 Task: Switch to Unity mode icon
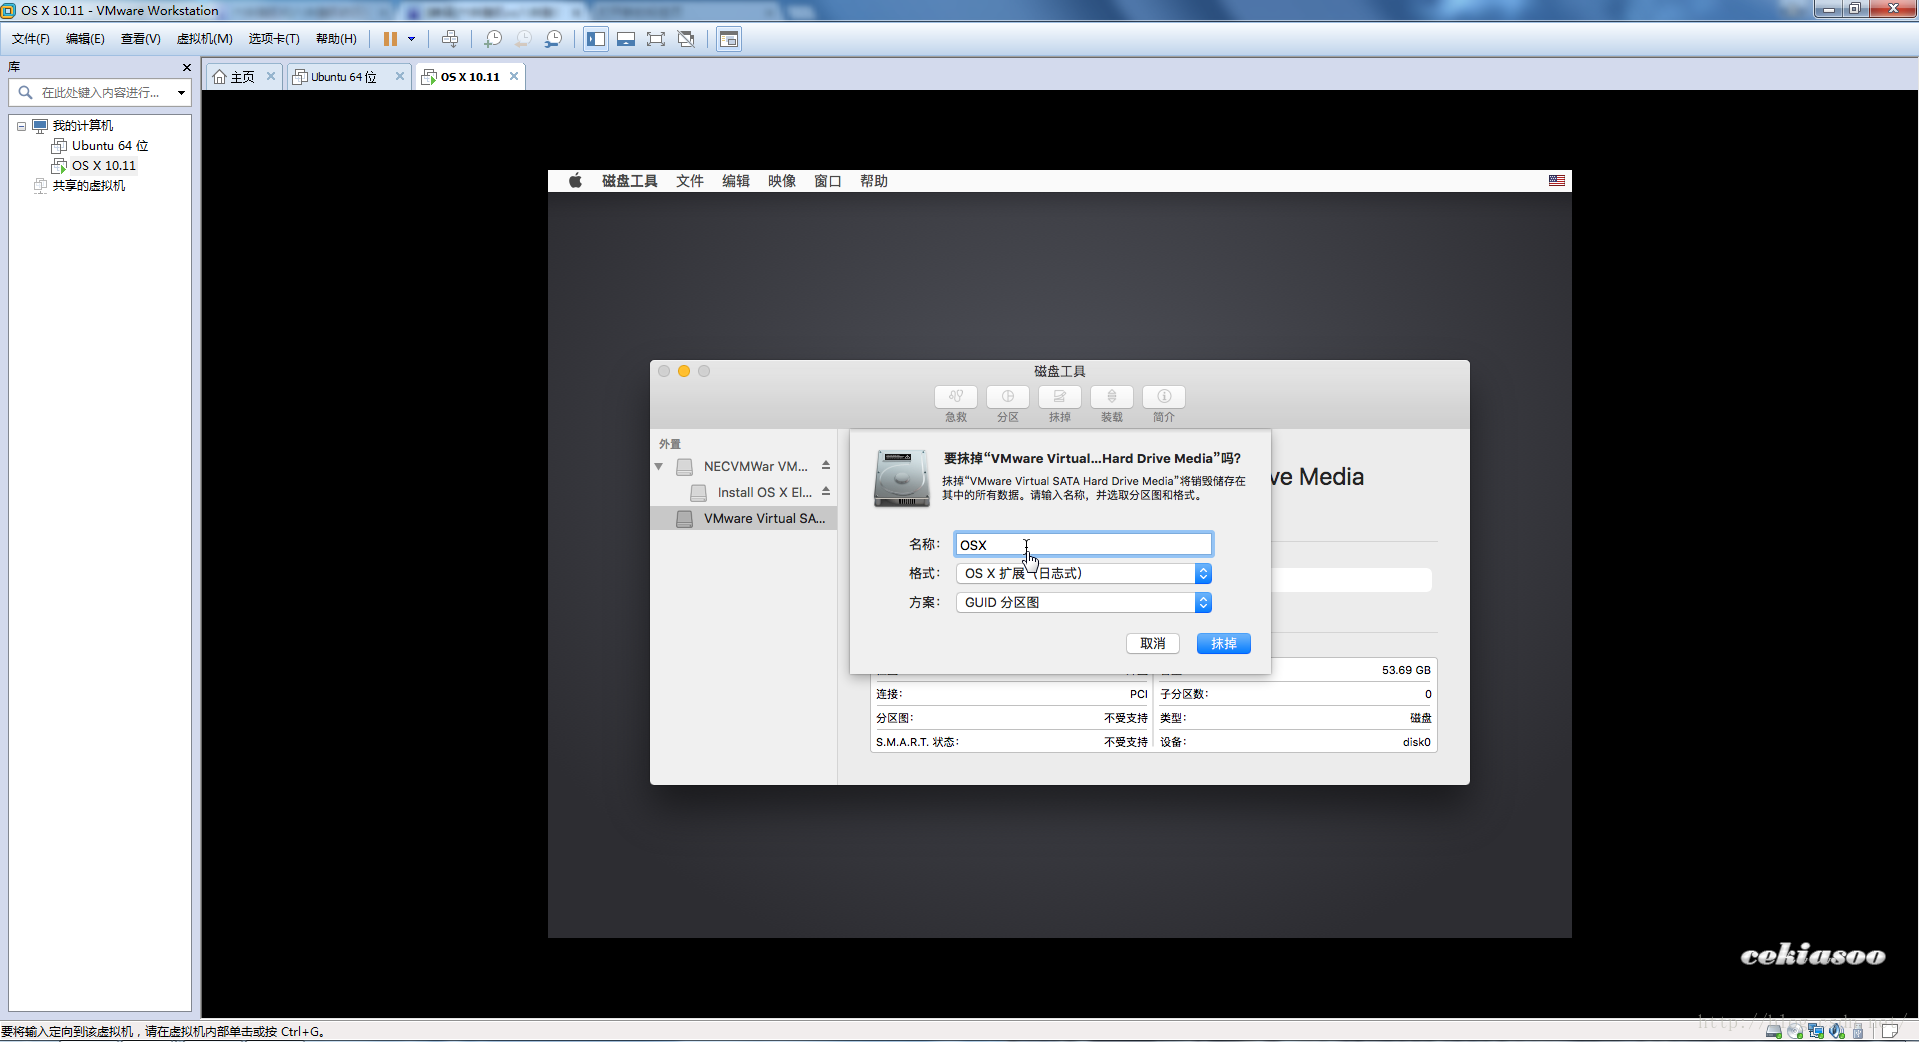[686, 39]
